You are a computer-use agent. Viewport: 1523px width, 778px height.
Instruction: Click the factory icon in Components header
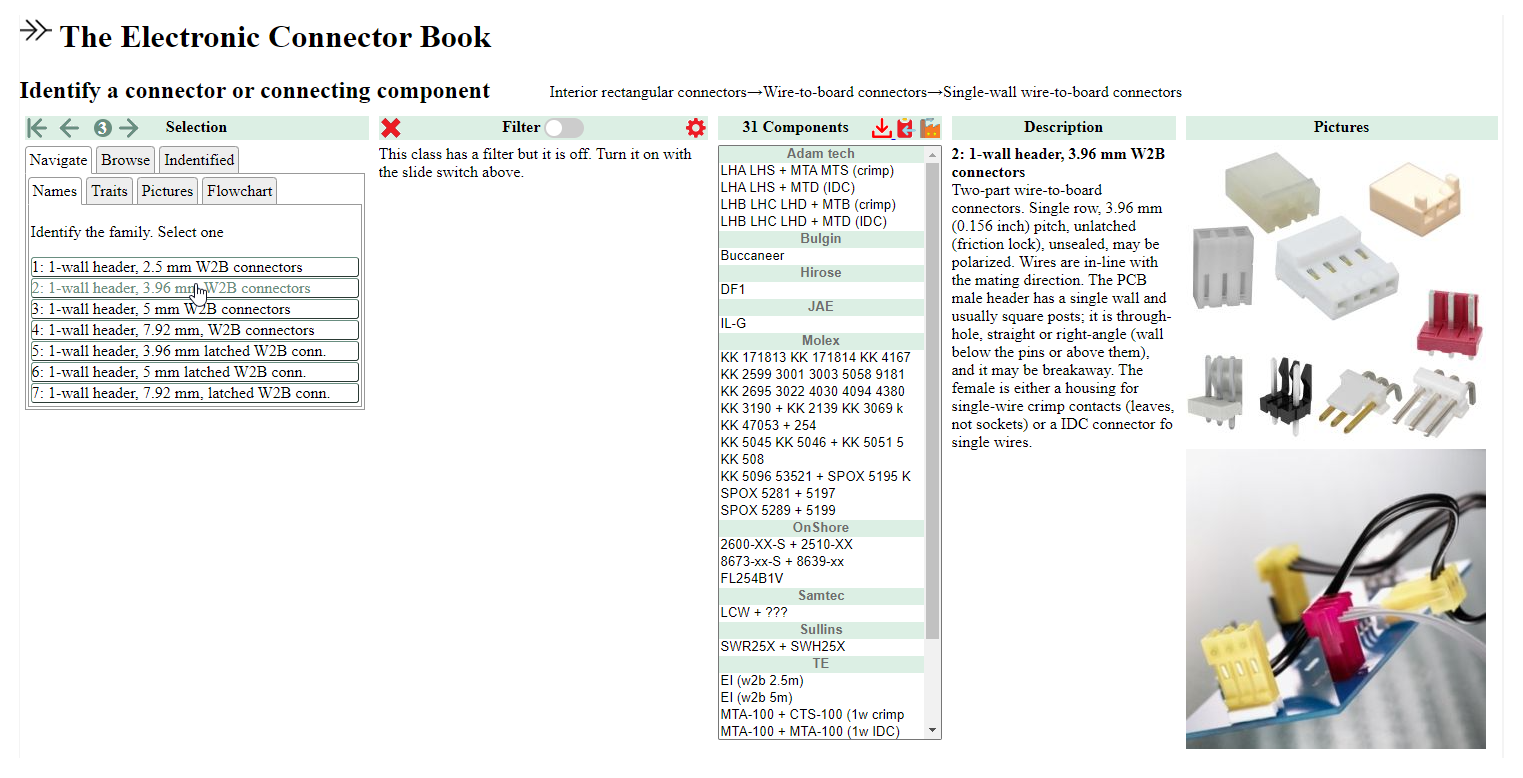tap(930, 128)
